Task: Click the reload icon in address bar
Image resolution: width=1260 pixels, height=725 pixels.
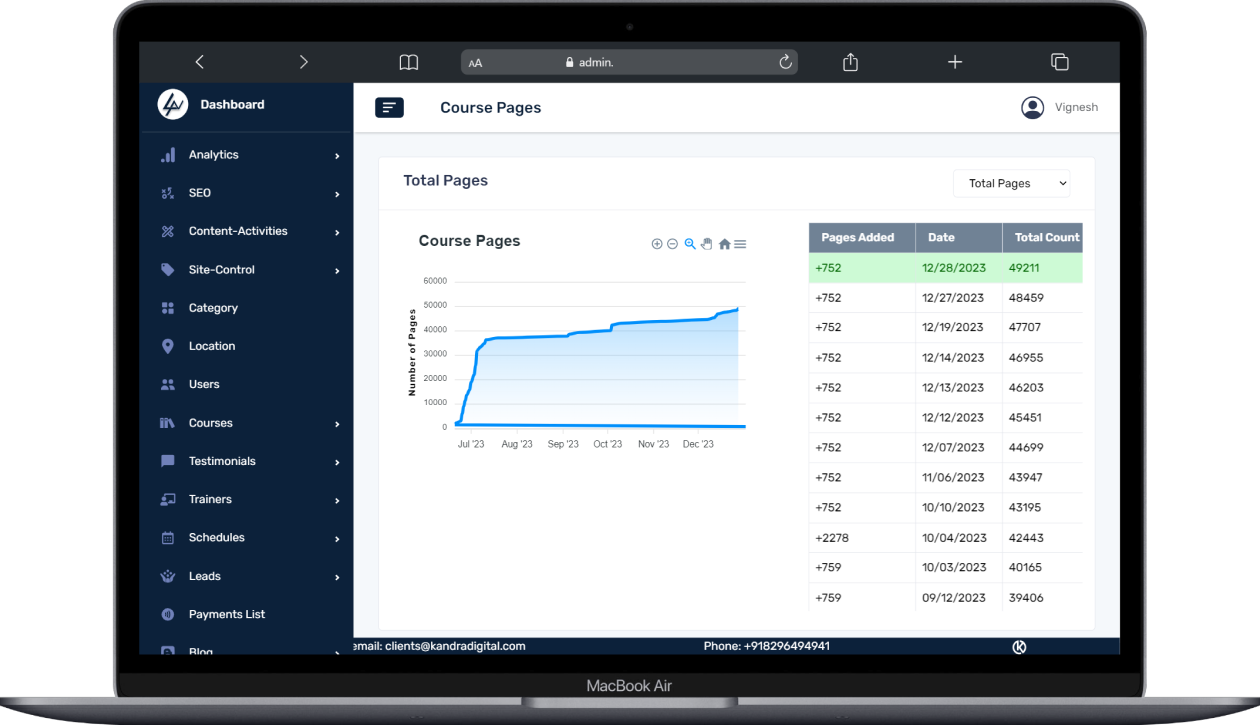Action: point(786,62)
